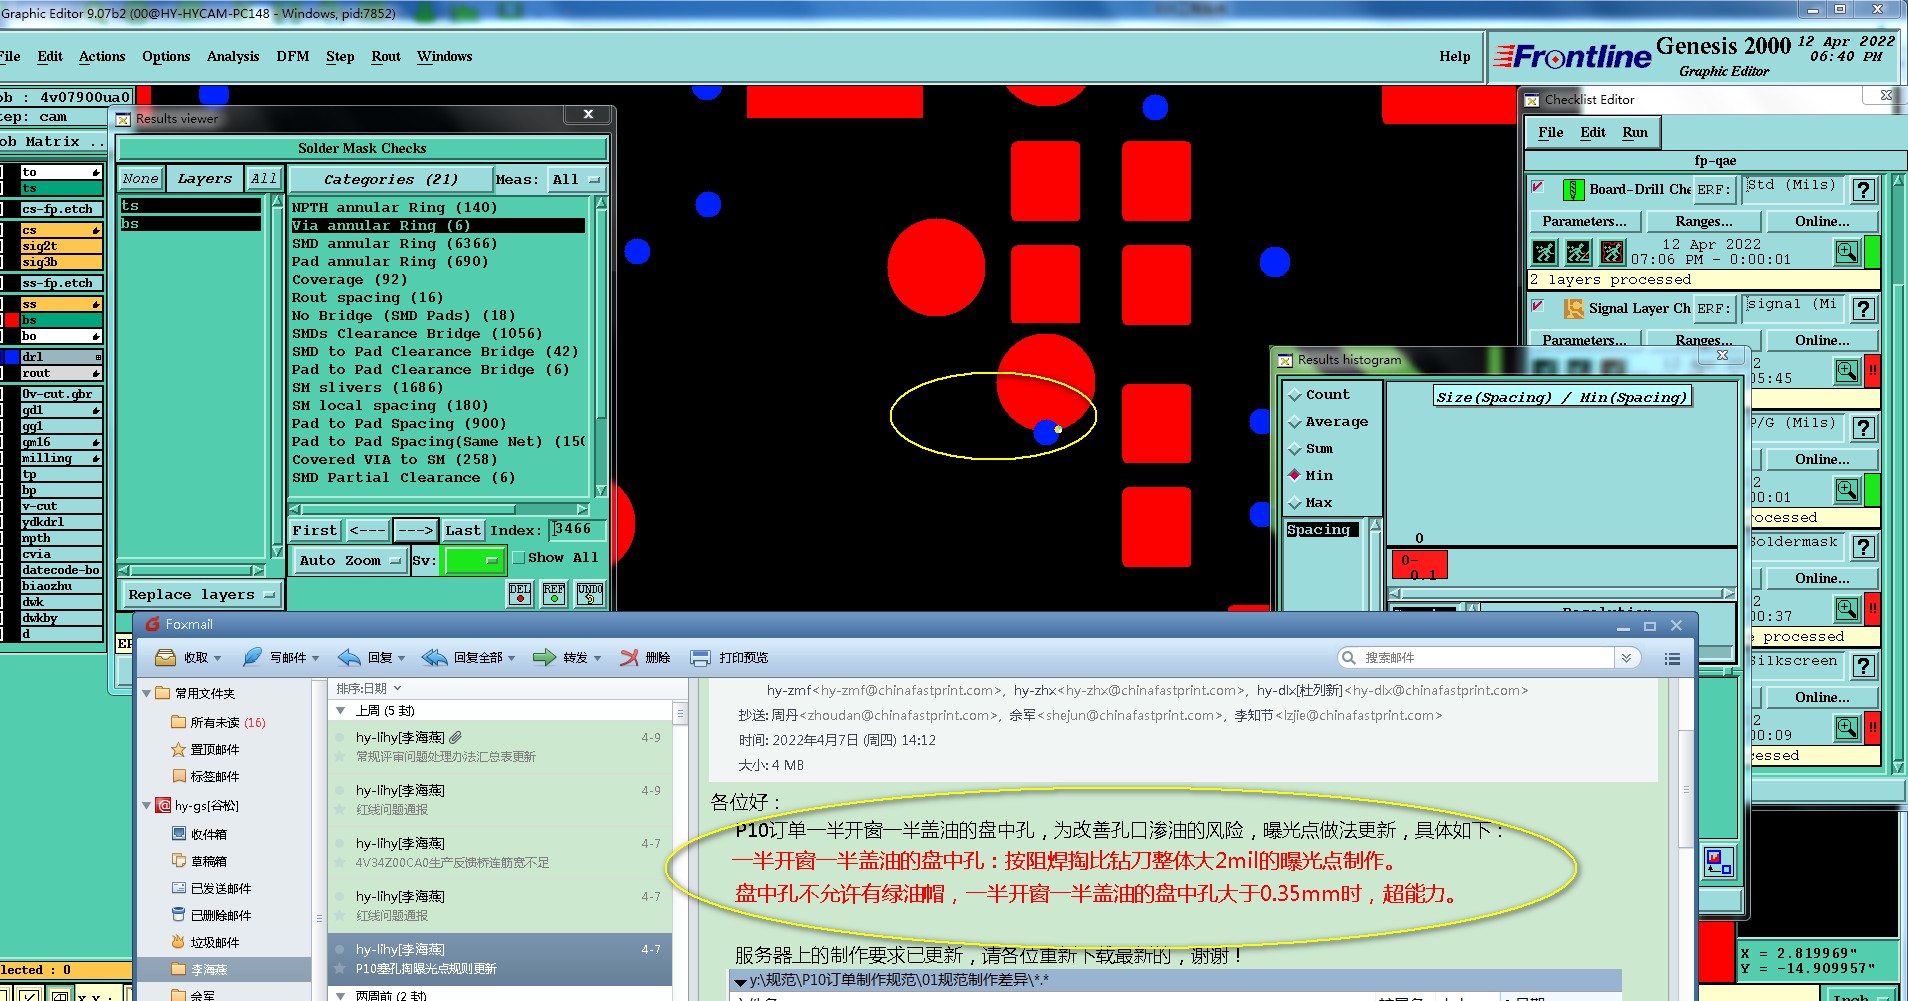Click the UNDO icon in Results viewer
The height and width of the screenshot is (1001, 1908).
pos(590,594)
